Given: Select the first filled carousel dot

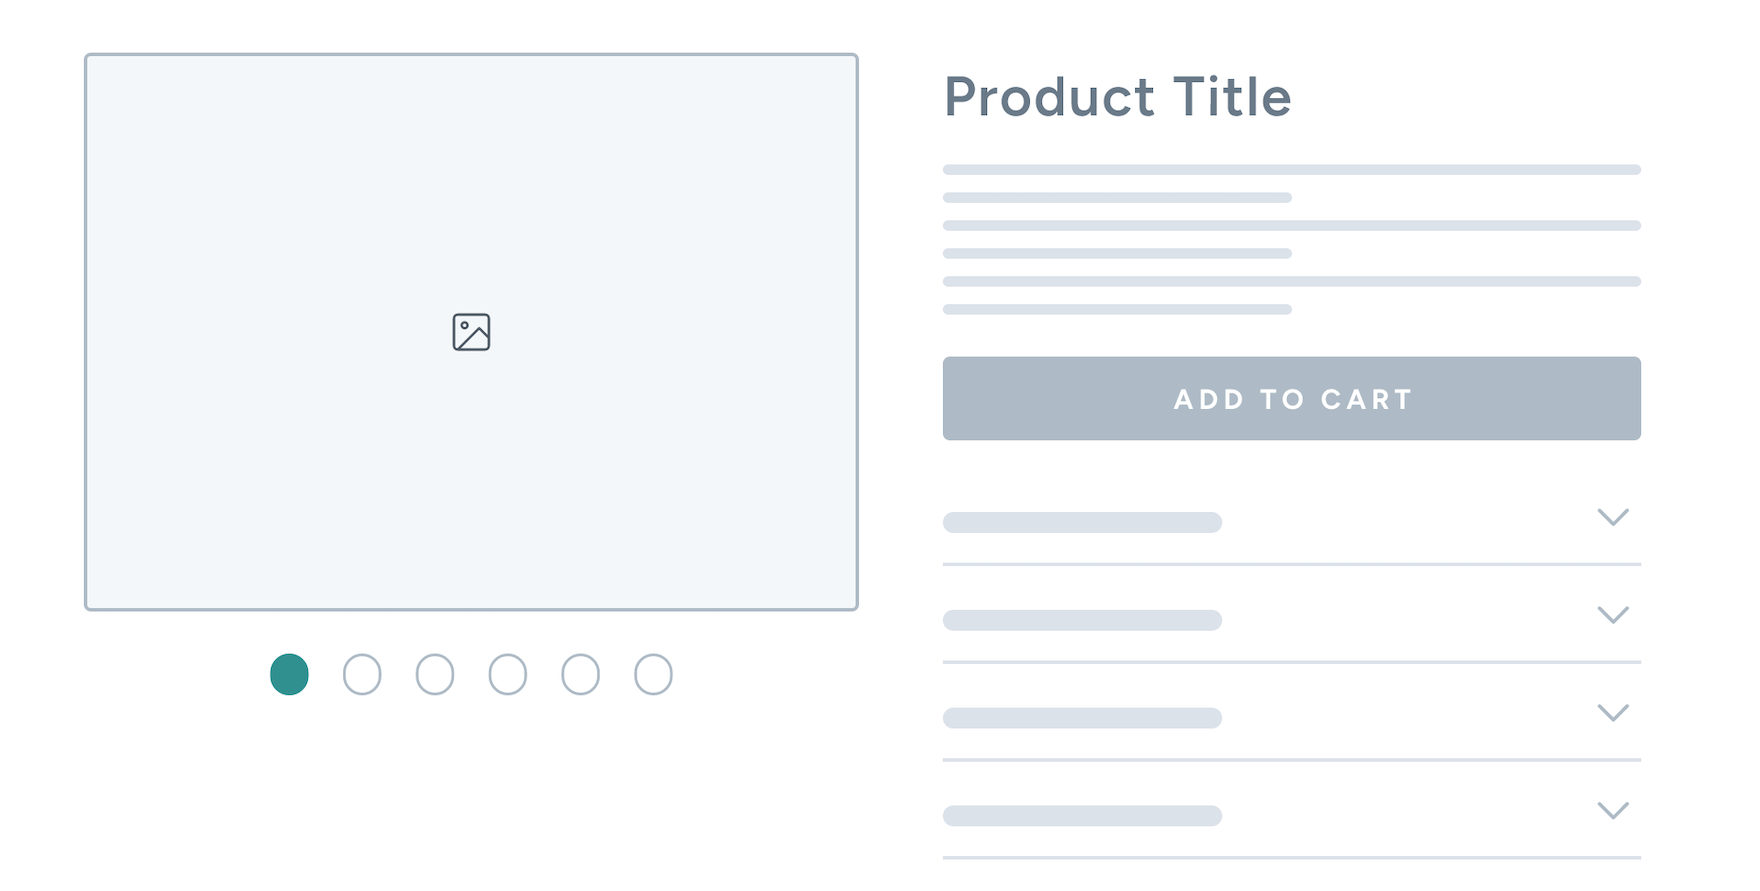Looking at the screenshot, I should pos(289,674).
